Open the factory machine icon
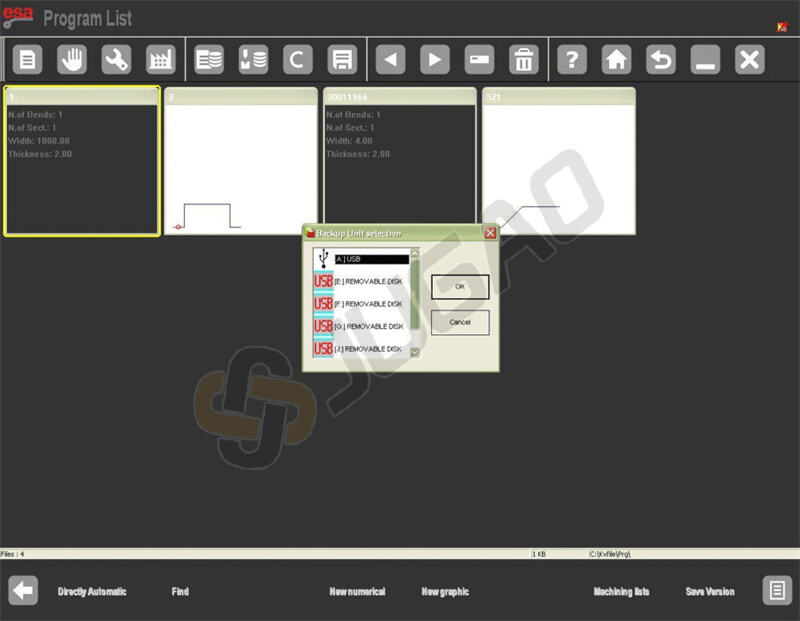This screenshot has width=800, height=621. coord(160,60)
